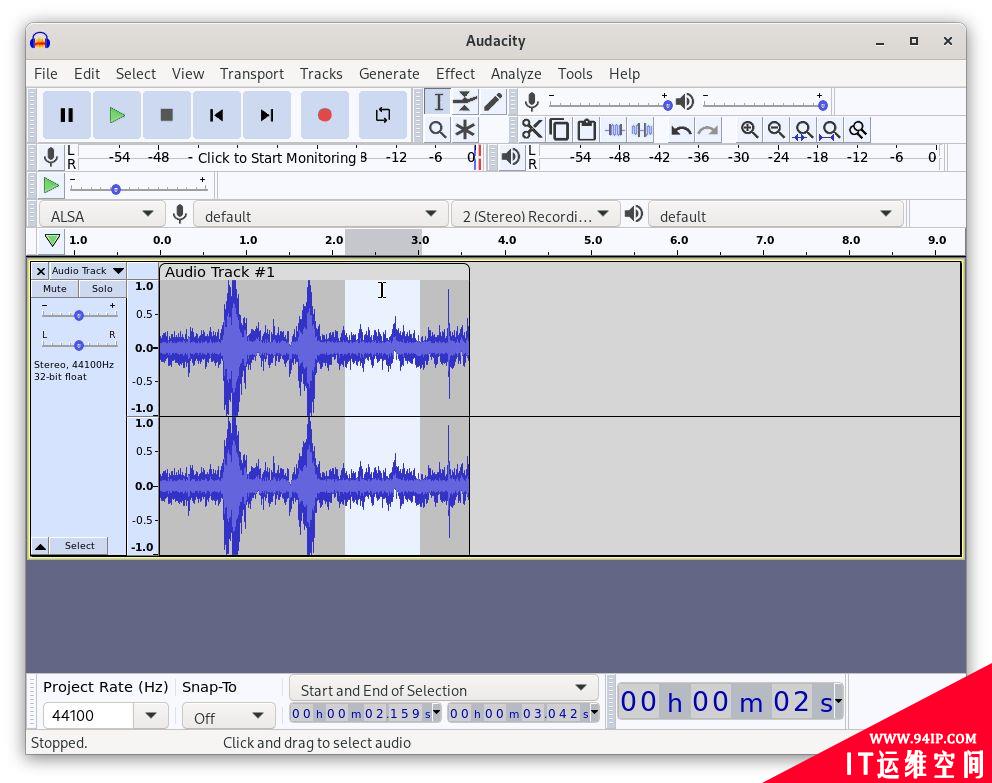
Task: Open the Tools menu
Action: (574, 73)
